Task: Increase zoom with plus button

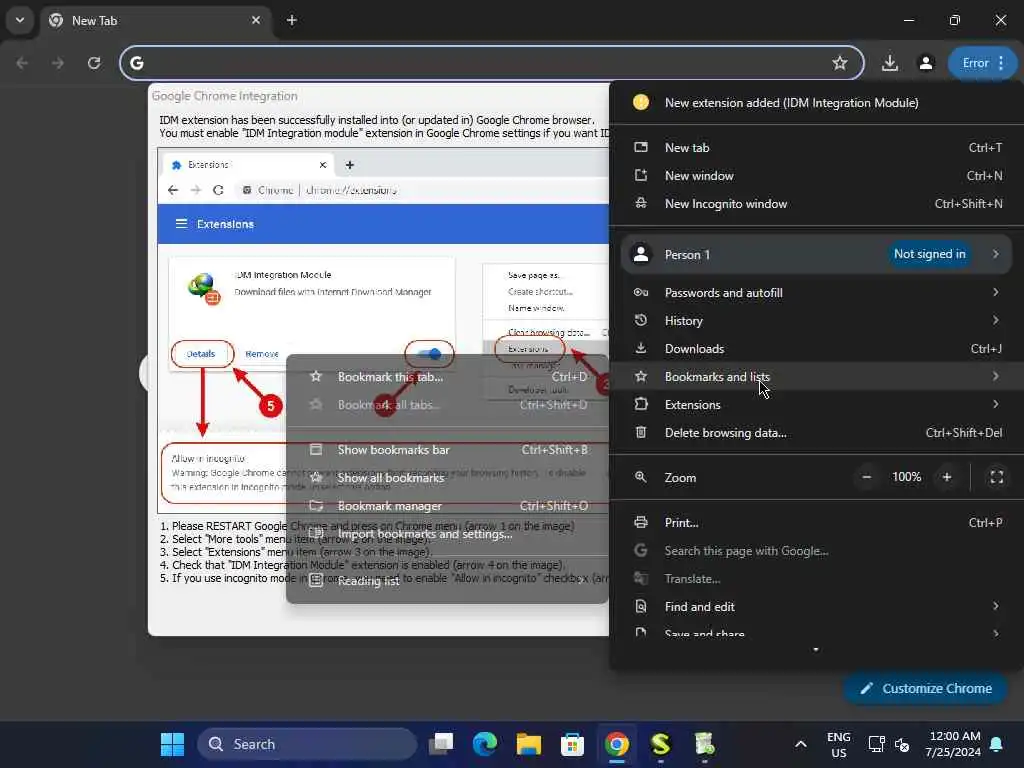Action: (946, 477)
